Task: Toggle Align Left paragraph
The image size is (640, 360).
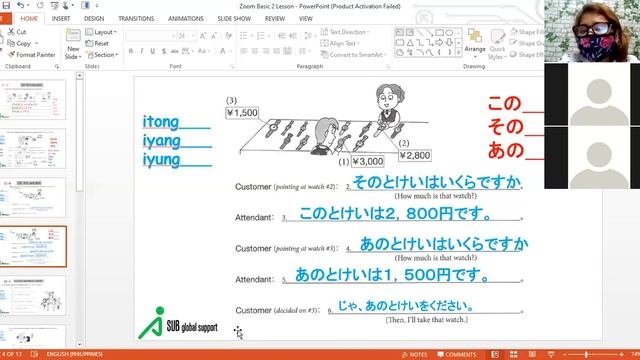Action: (244, 51)
